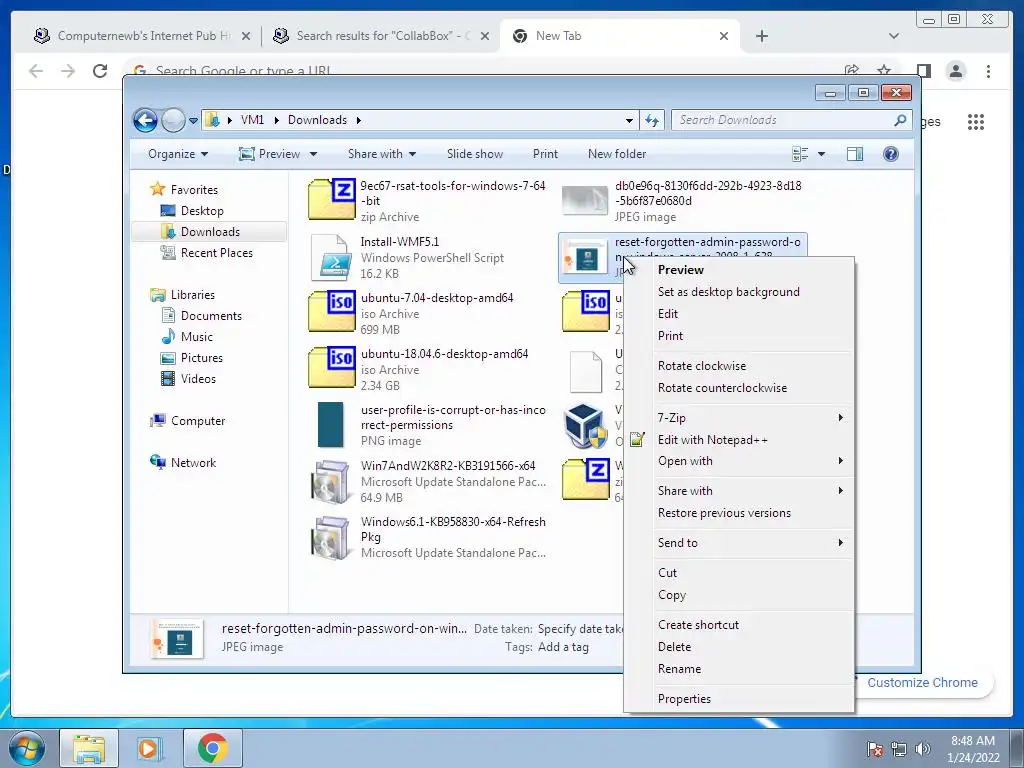The width and height of the screenshot is (1024, 768).
Task: Select the VirtualBox installer cube icon
Action: [584, 425]
